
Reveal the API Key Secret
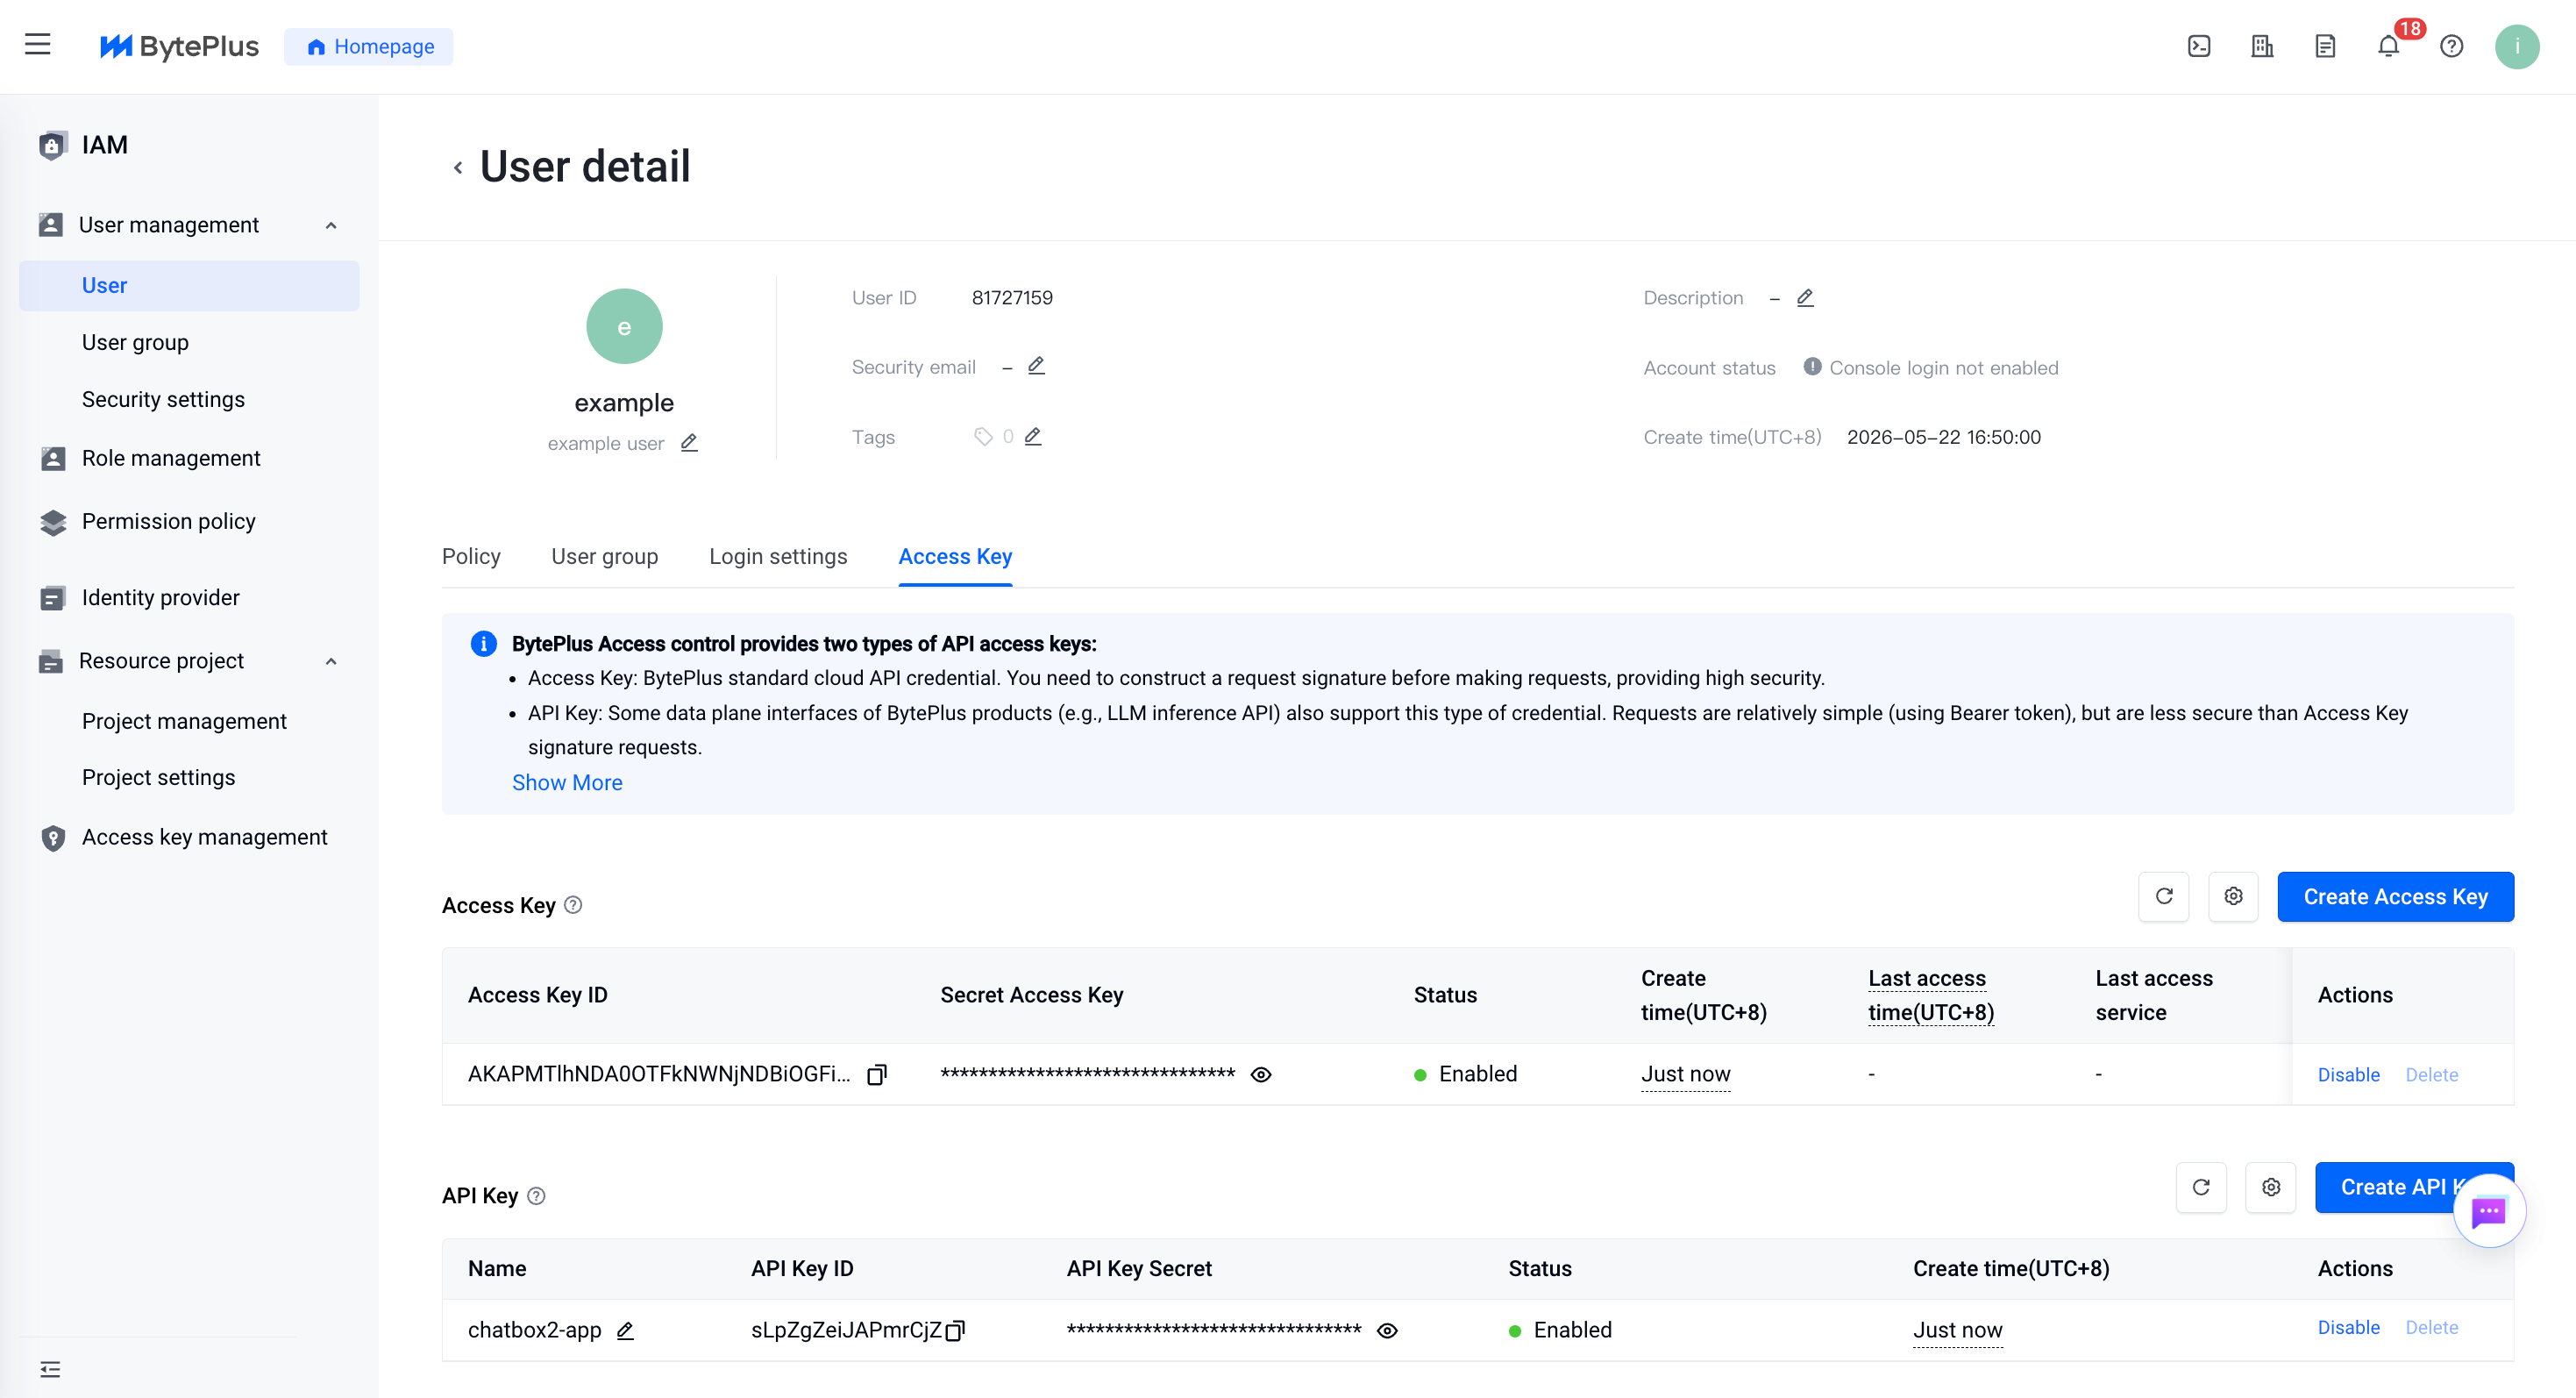tap(1387, 1330)
